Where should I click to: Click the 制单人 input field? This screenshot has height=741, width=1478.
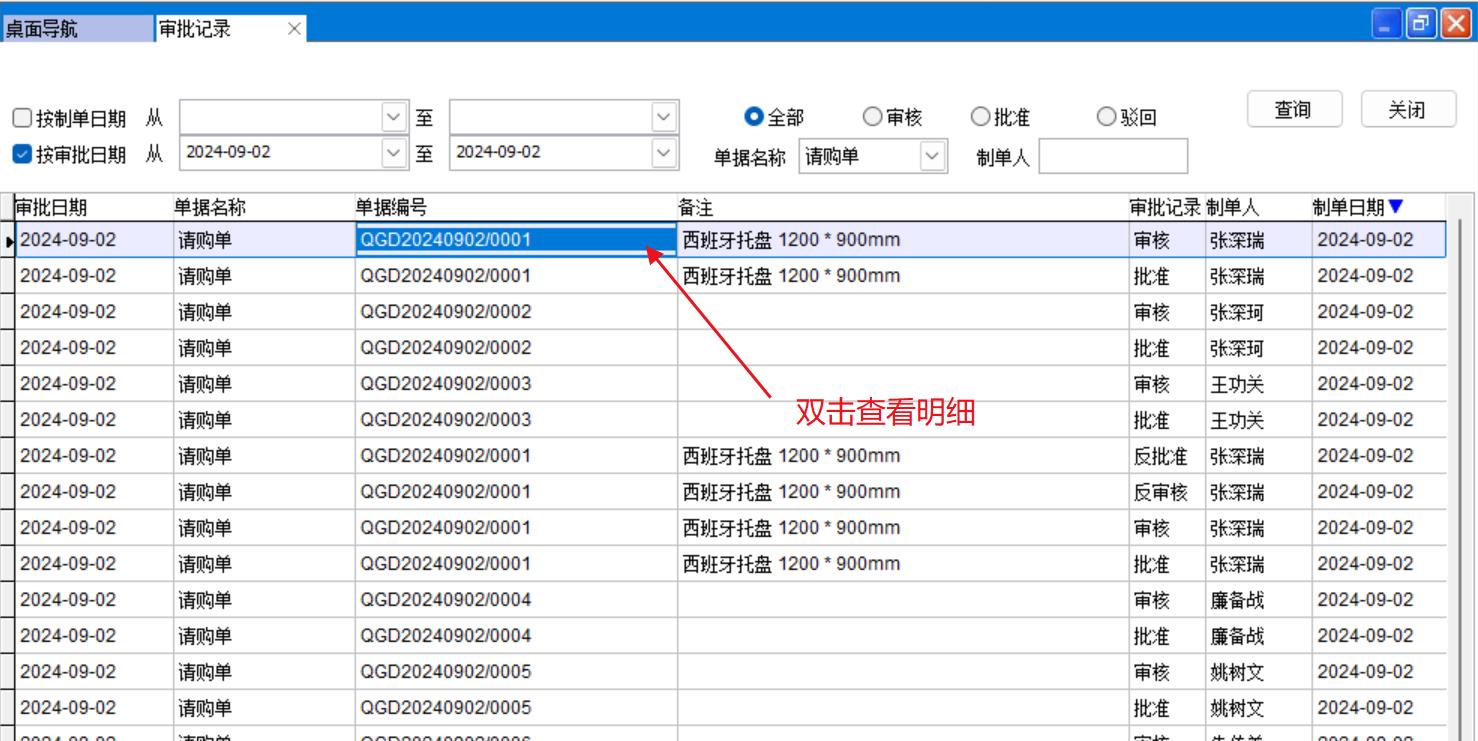[x=1113, y=157]
